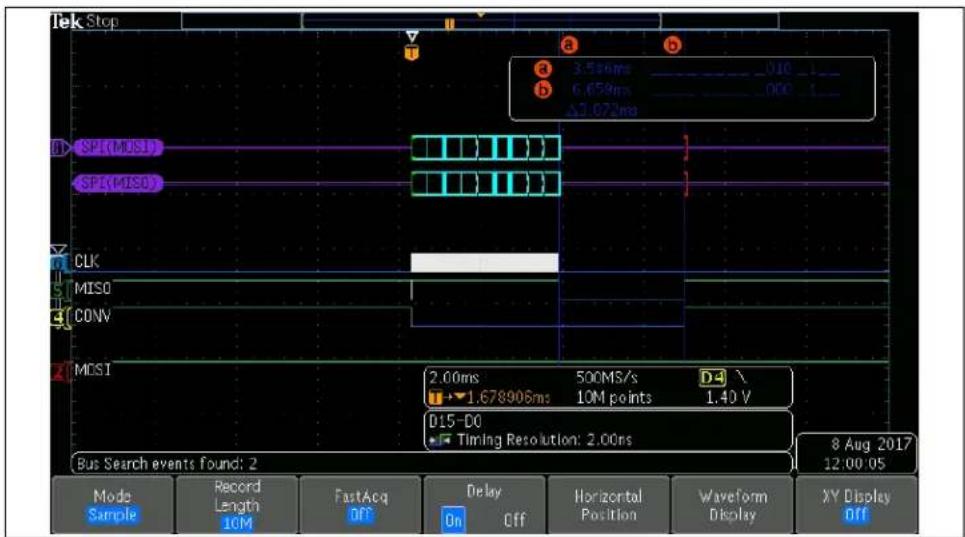
Task: Click the cursor a icon in readout box
Action: point(543,68)
